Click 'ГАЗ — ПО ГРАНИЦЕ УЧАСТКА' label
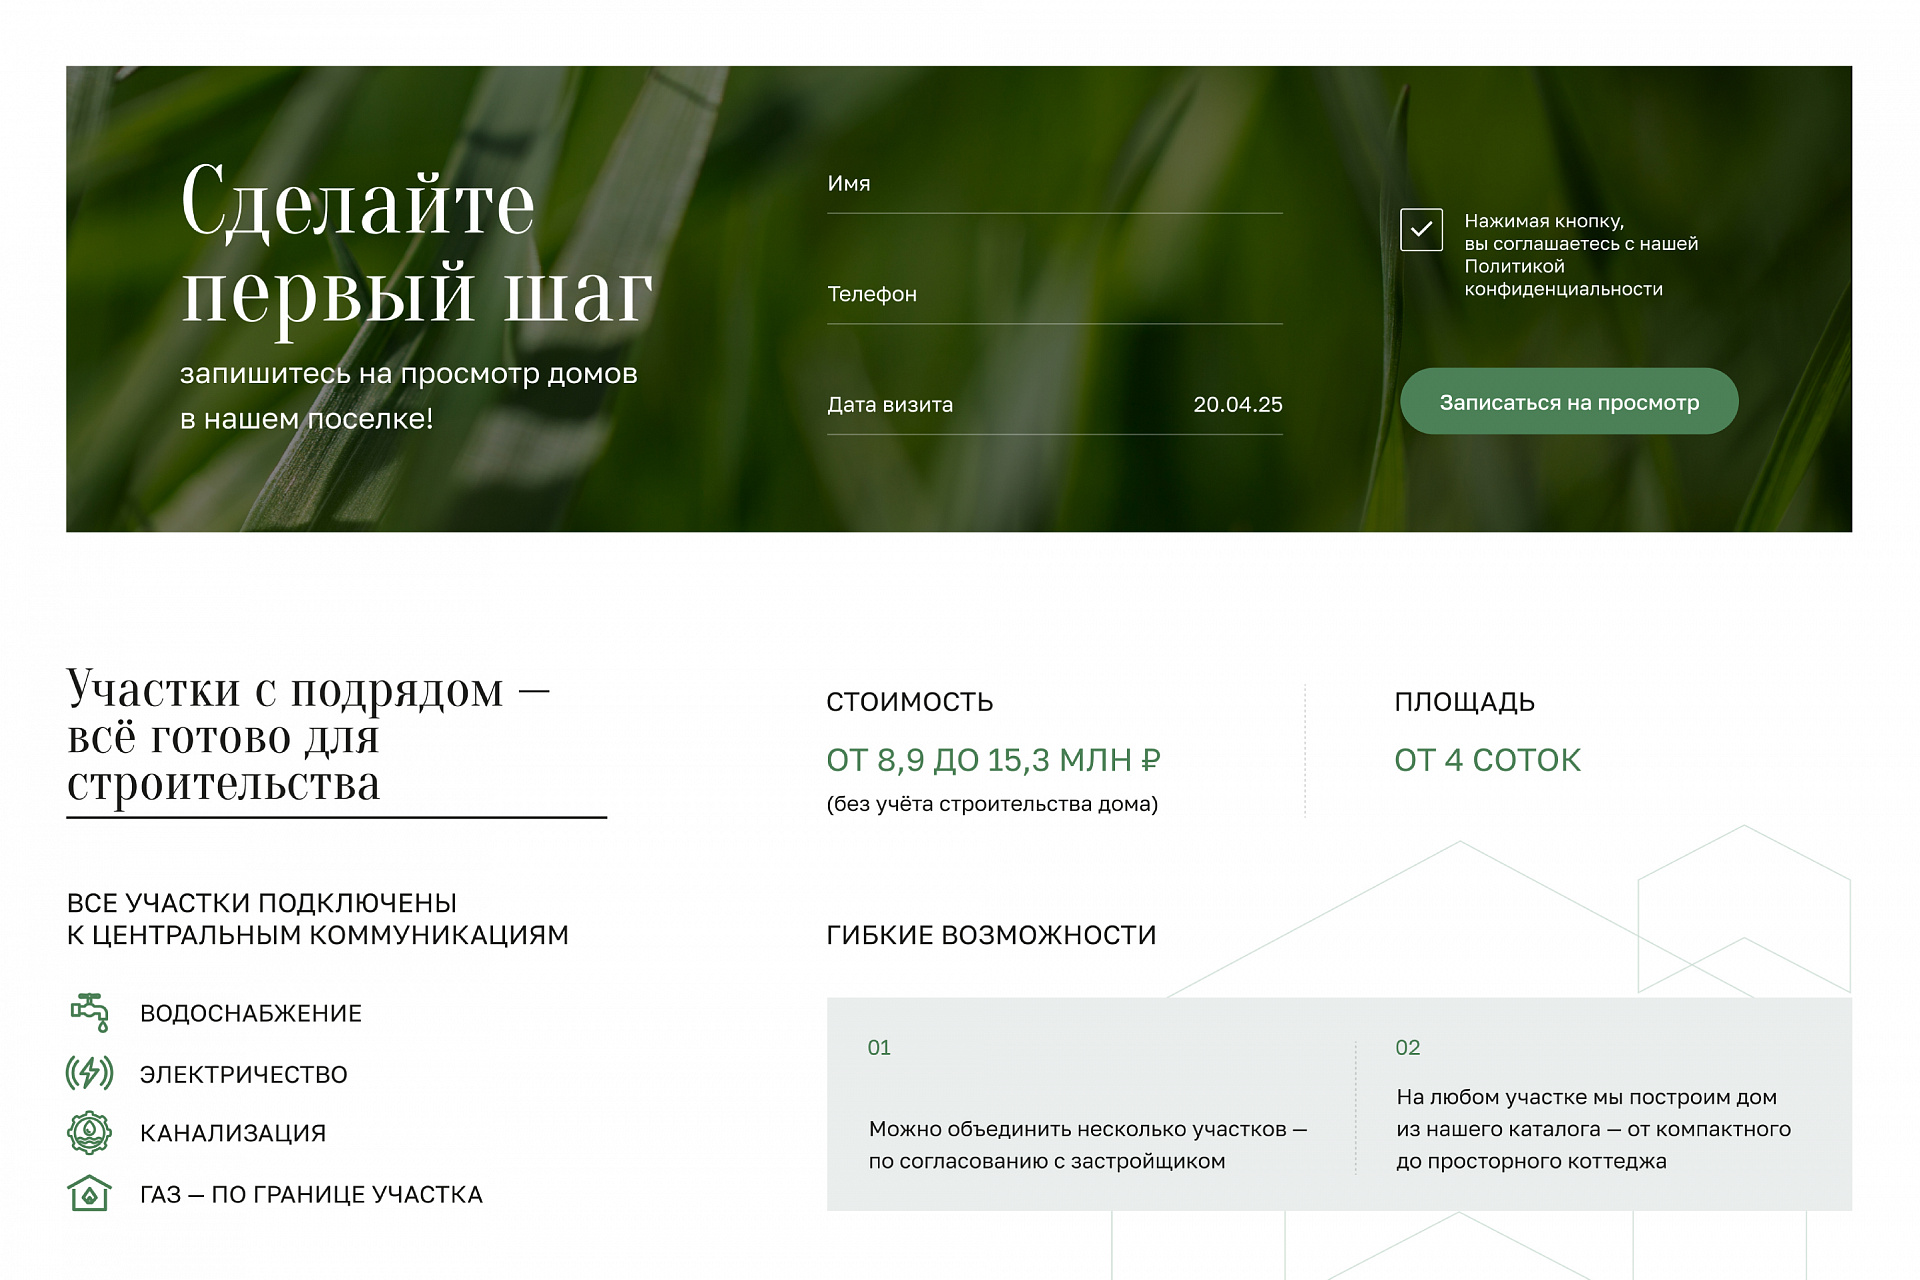This screenshot has height=1280, width=1920. click(x=311, y=1194)
